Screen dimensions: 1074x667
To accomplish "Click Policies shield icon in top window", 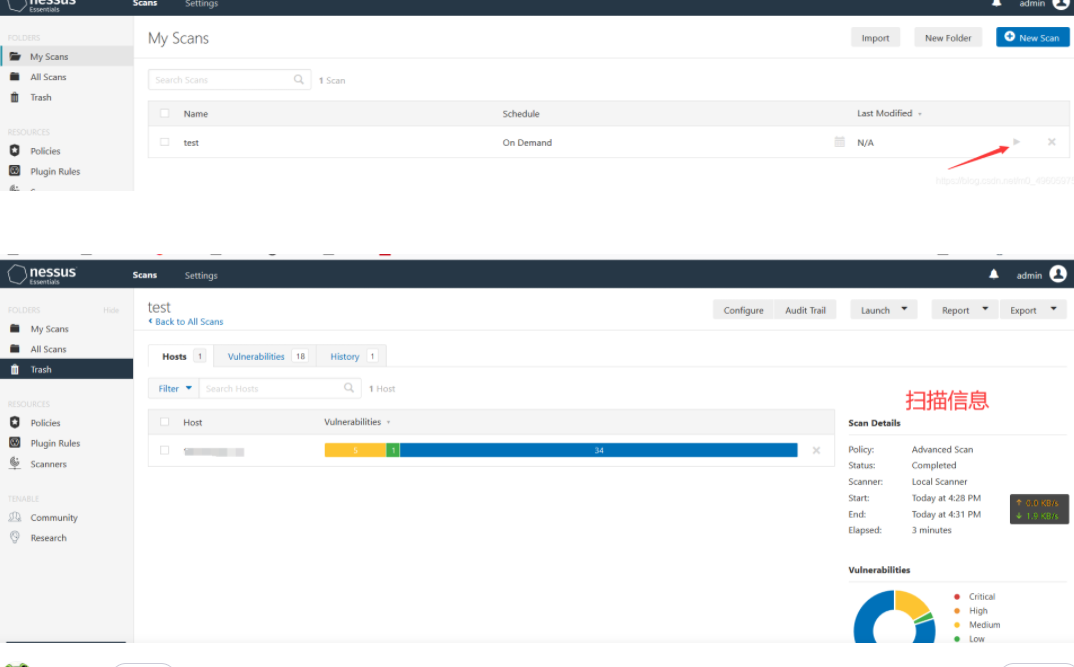I will [x=15, y=151].
